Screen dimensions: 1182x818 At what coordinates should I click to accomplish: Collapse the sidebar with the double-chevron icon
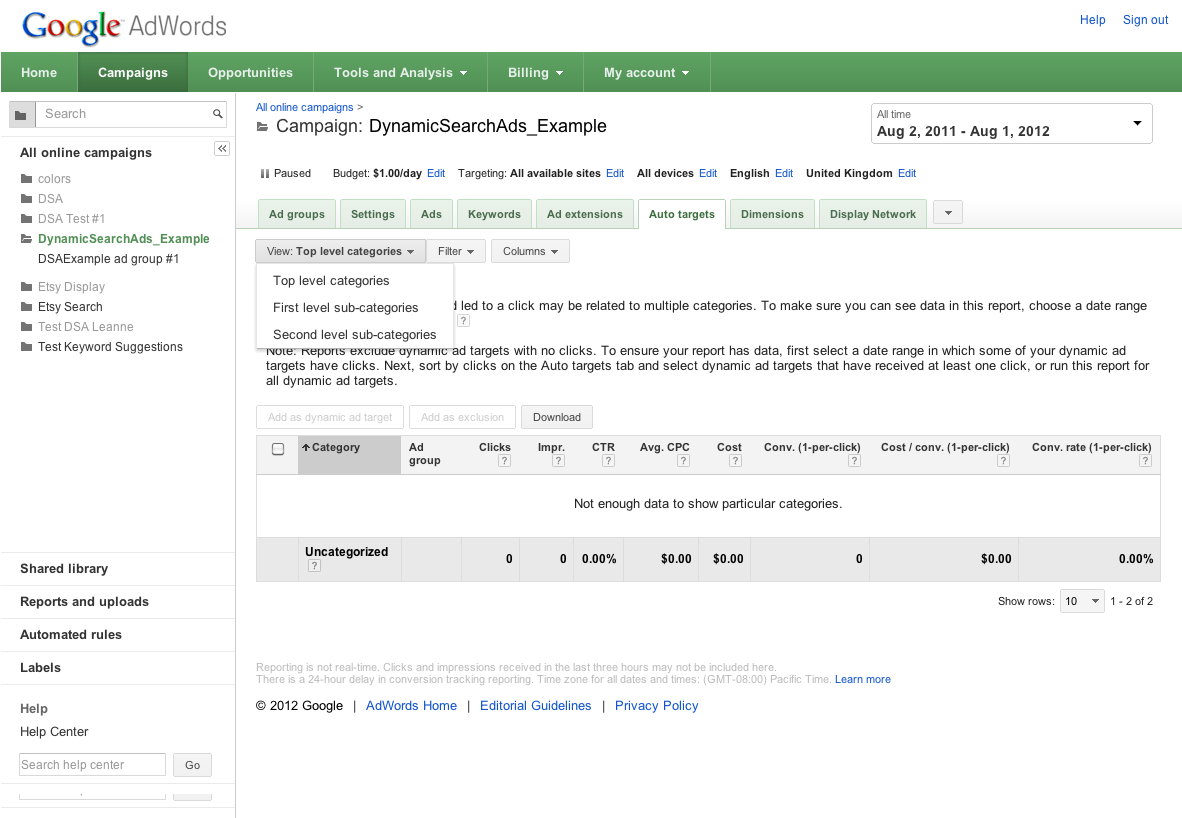[x=222, y=149]
